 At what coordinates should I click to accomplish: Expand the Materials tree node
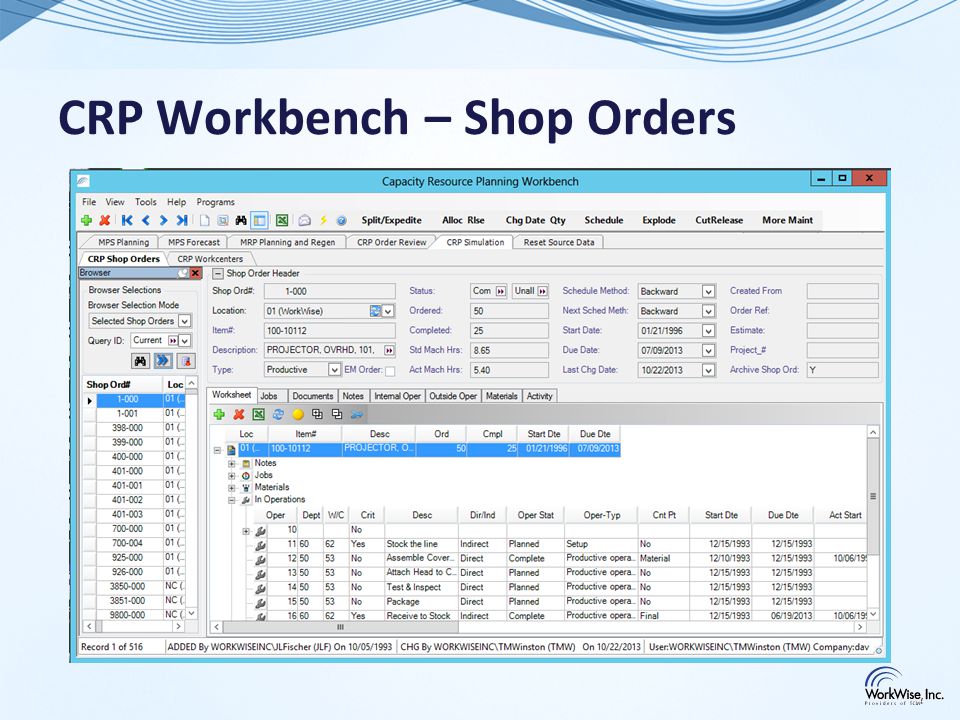pos(232,488)
